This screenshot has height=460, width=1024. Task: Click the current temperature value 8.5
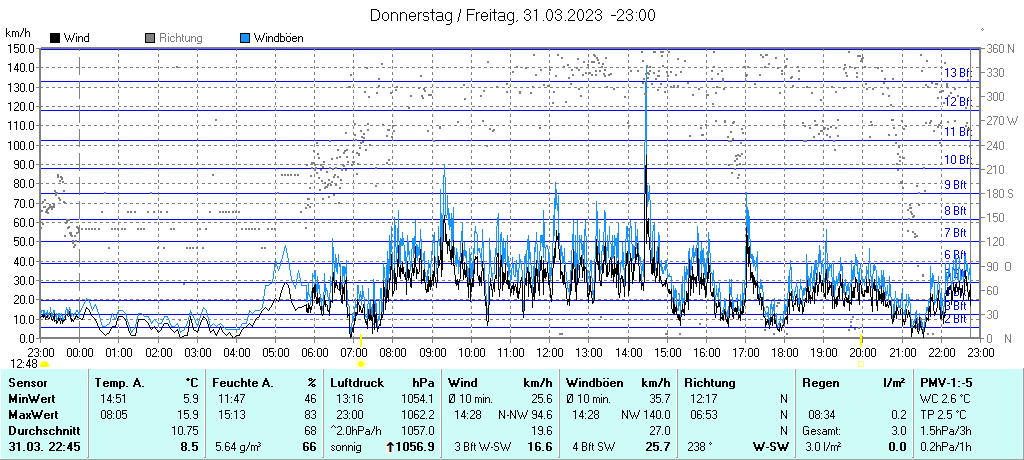tap(188, 447)
